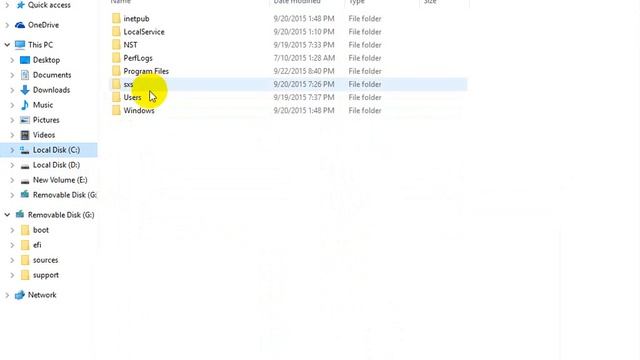Click the Local Disk (C:) drive icon
Image resolution: width=640 pixels, height=360 pixels.
tap(25, 150)
